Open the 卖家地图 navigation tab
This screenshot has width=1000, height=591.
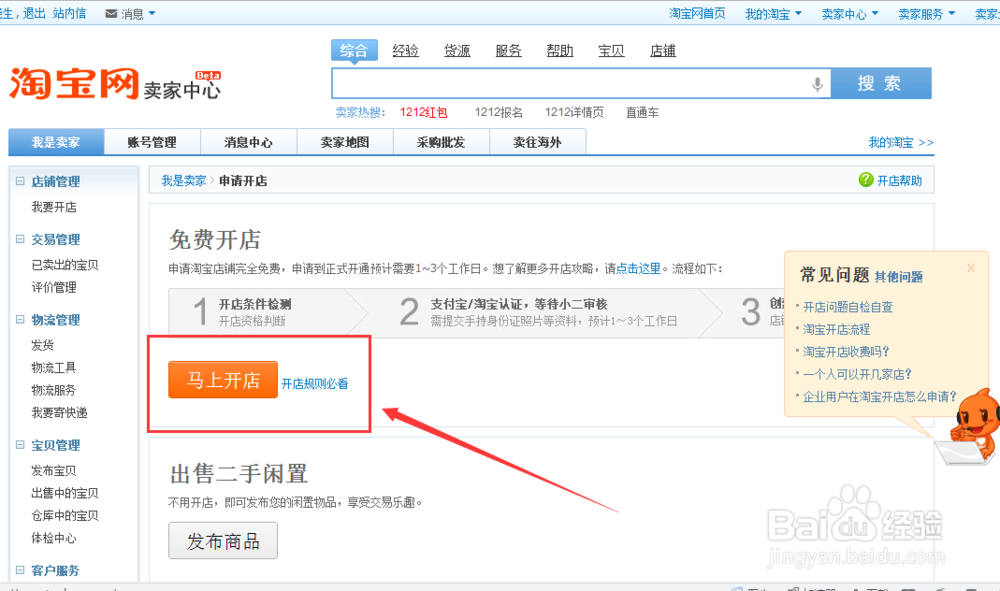345,142
